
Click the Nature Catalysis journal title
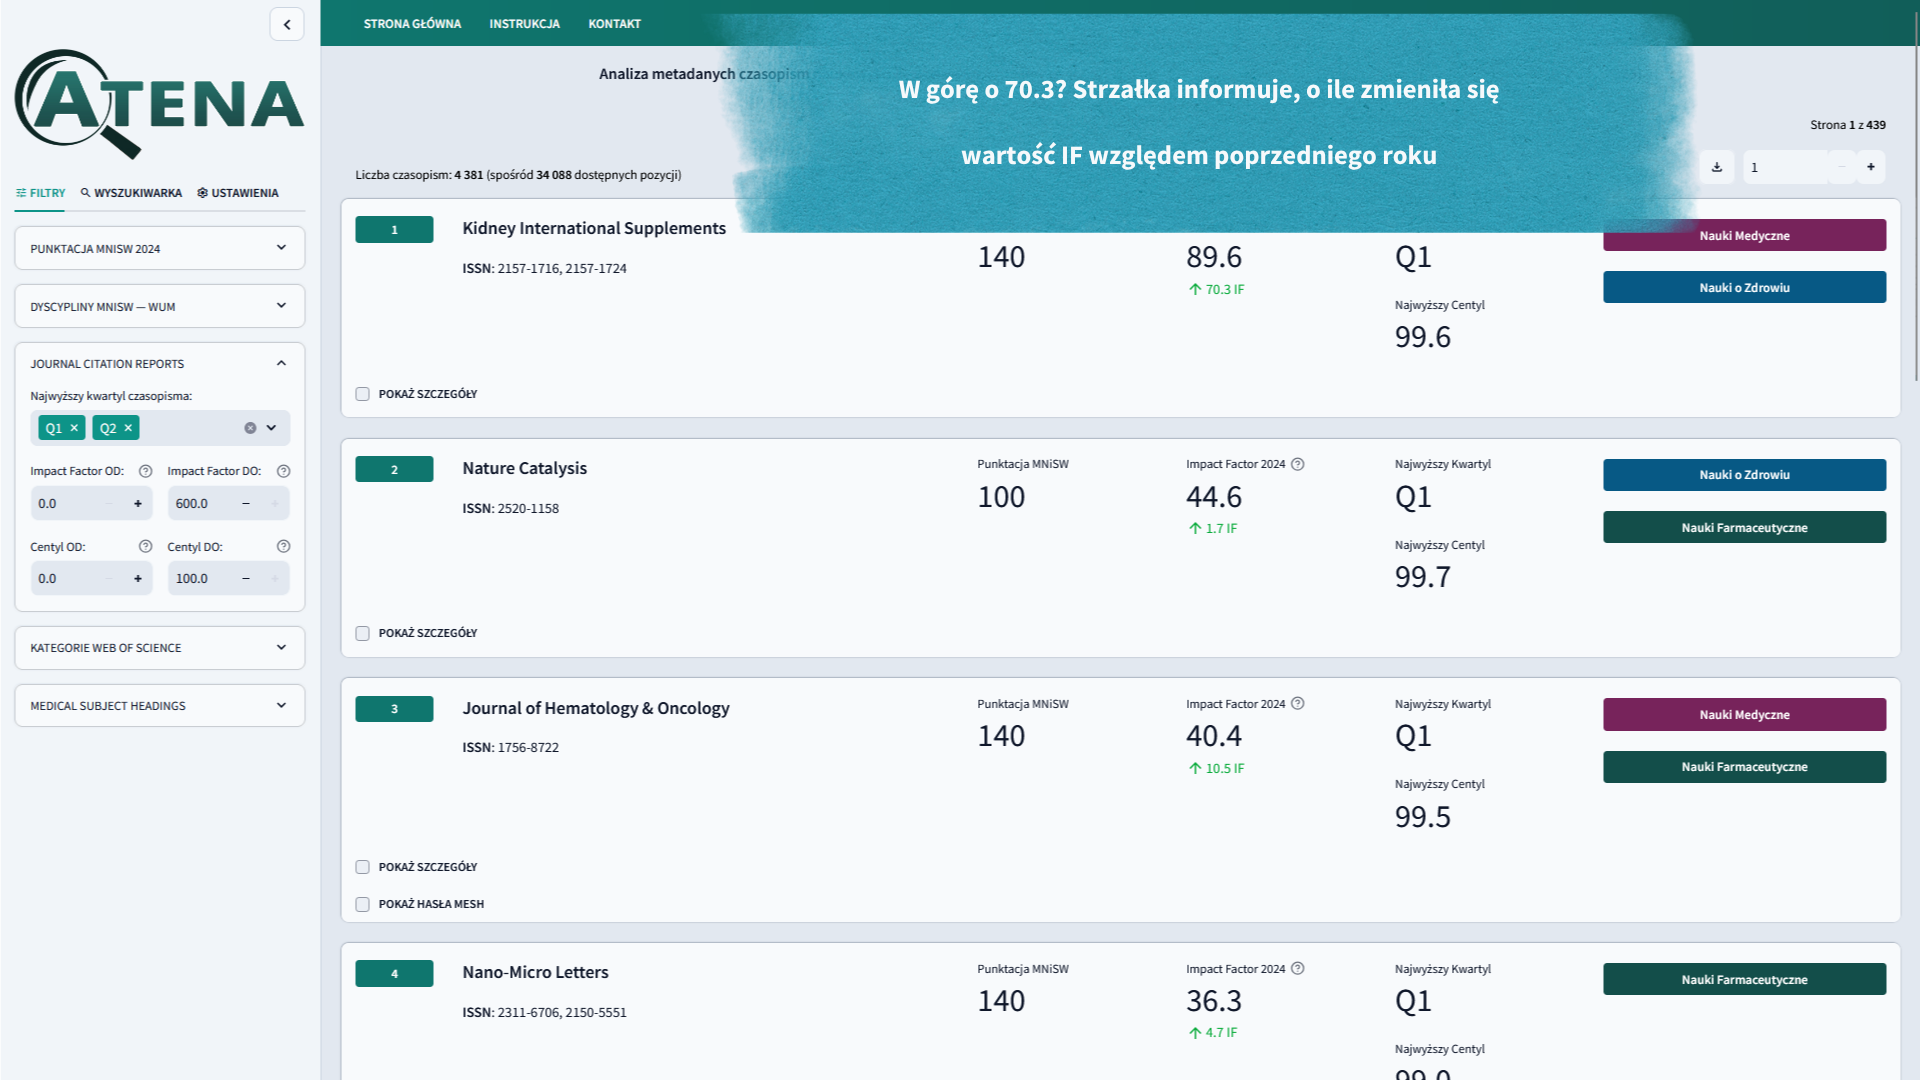pos(524,468)
